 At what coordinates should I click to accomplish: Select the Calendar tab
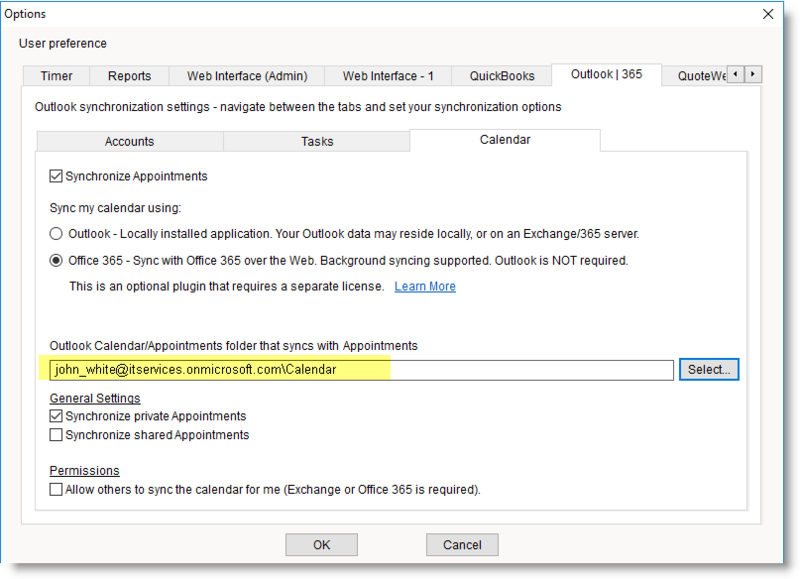503,140
